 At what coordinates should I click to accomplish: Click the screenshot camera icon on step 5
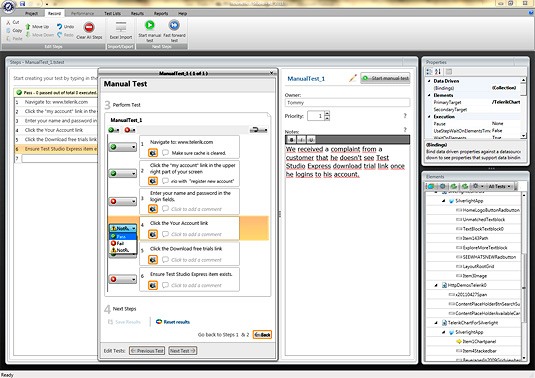(x=153, y=260)
